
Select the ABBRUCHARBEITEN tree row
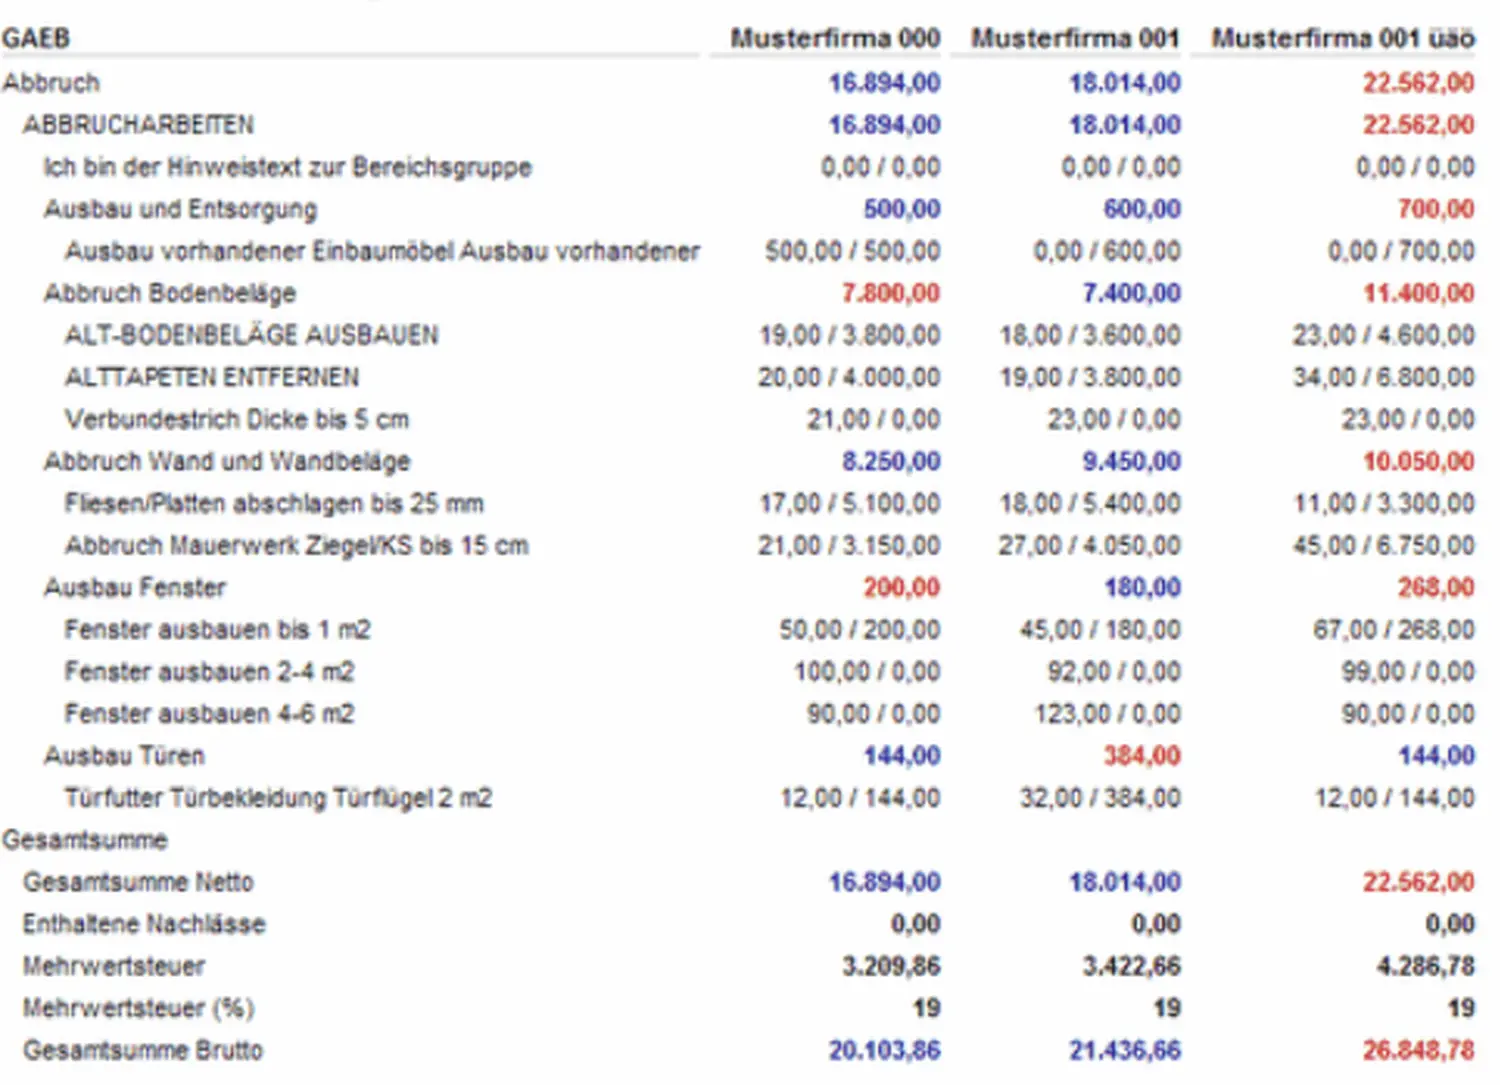pos(138,125)
